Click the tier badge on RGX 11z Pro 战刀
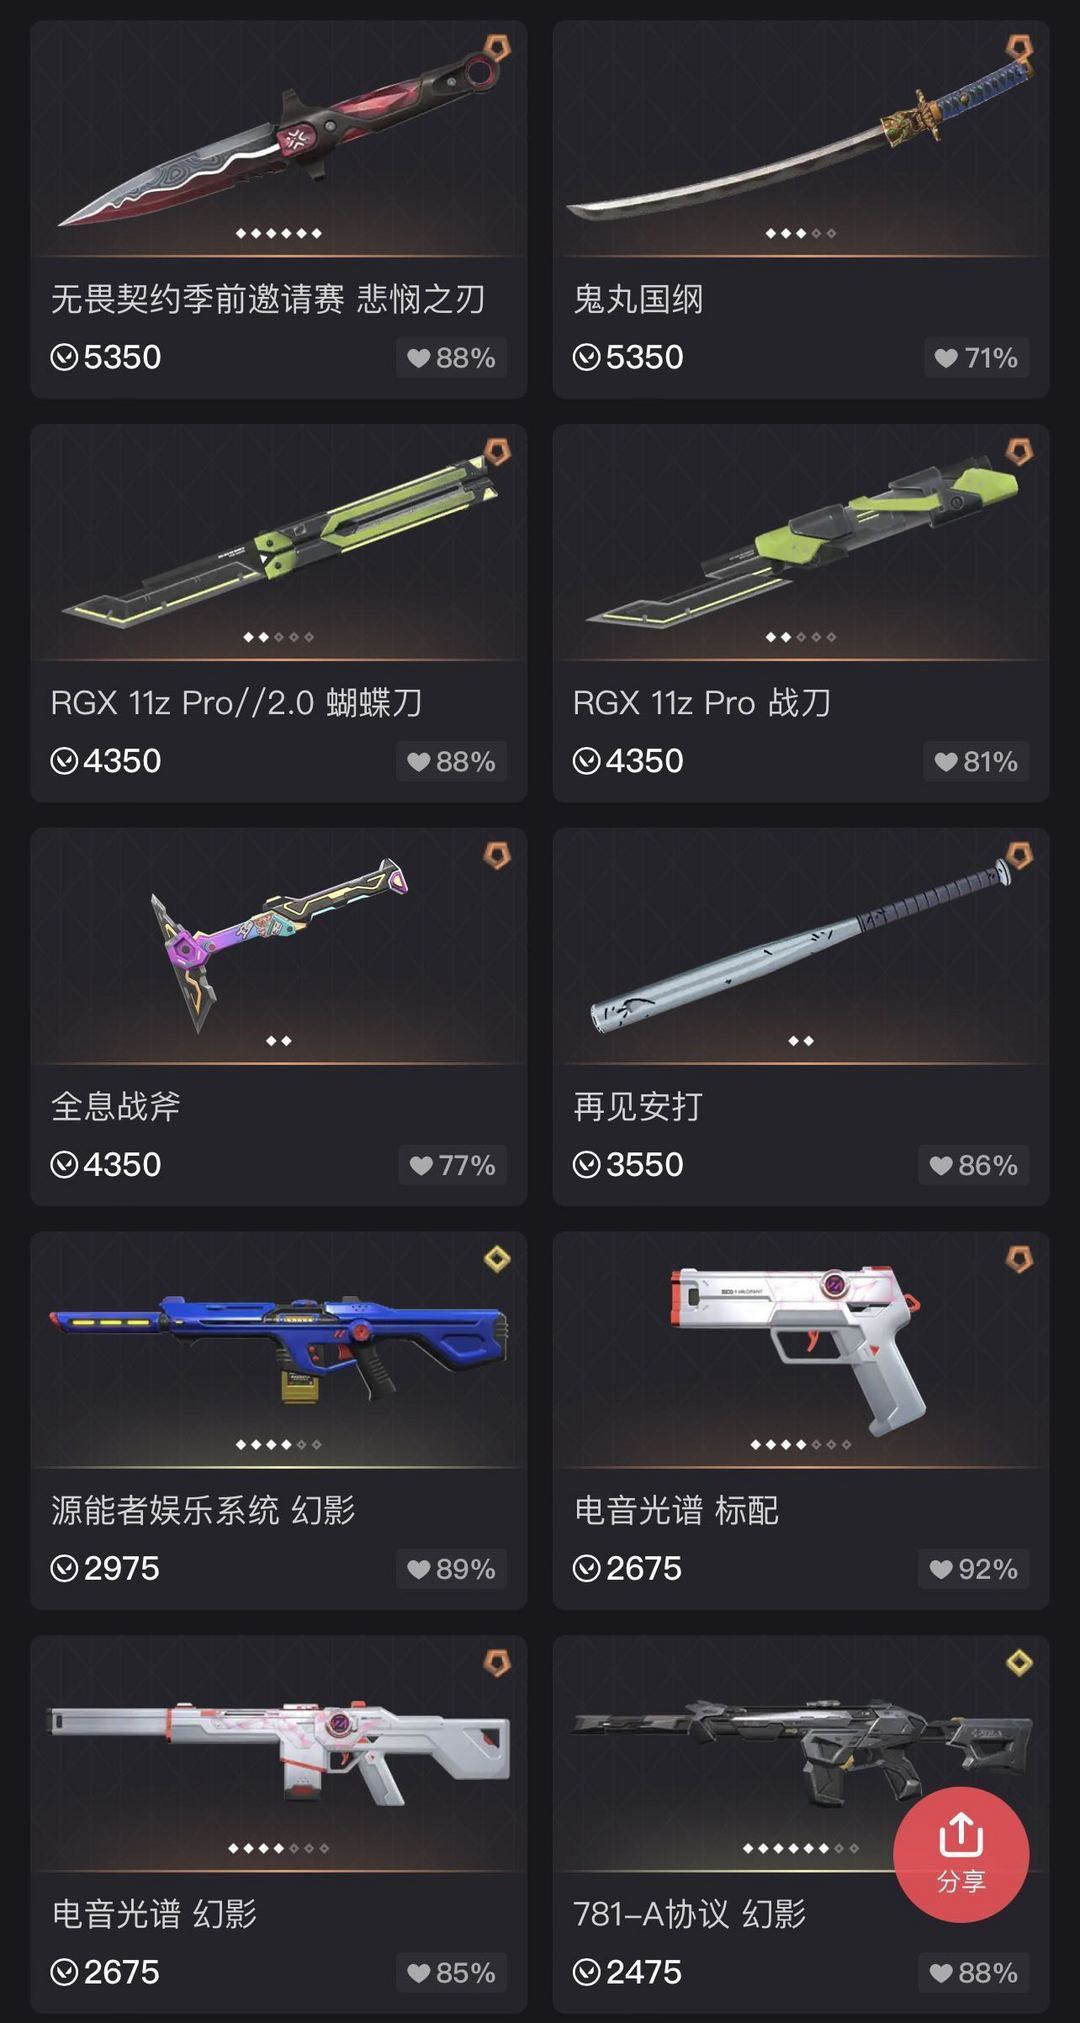The width and height of the screenshot is (1080, 2023). [1019, 452]
